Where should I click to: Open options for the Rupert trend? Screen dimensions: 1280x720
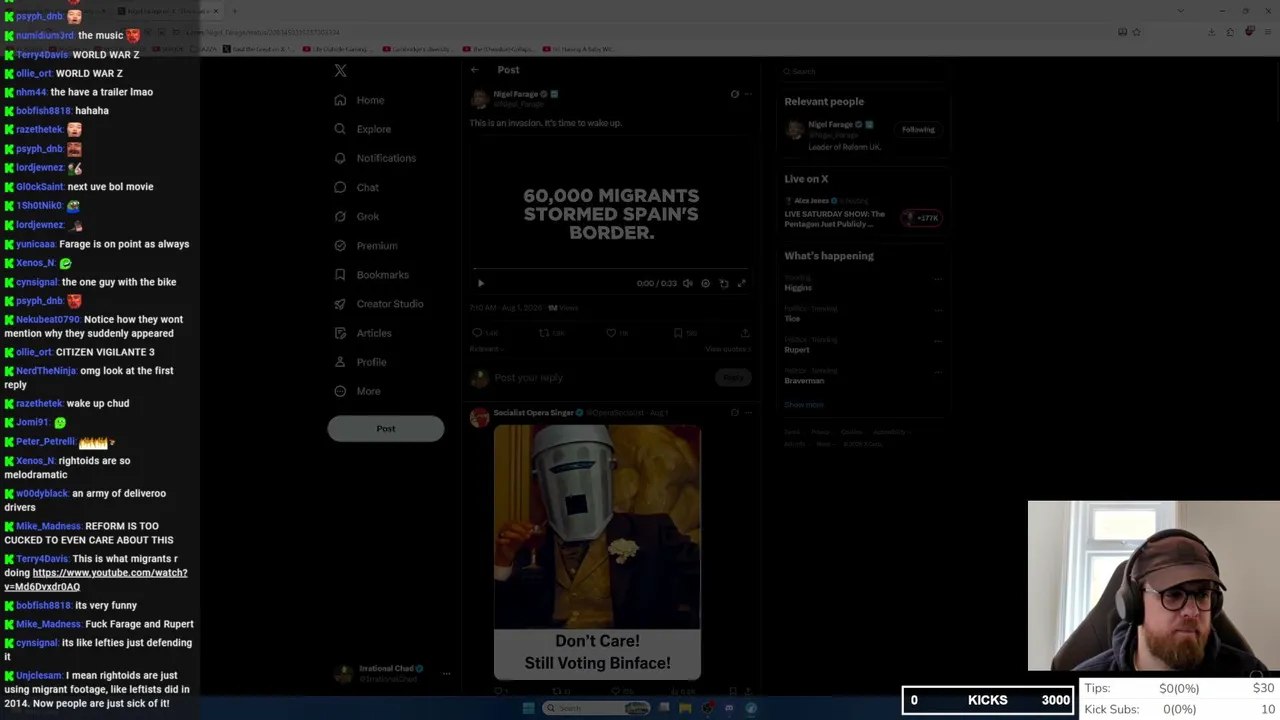938,341
